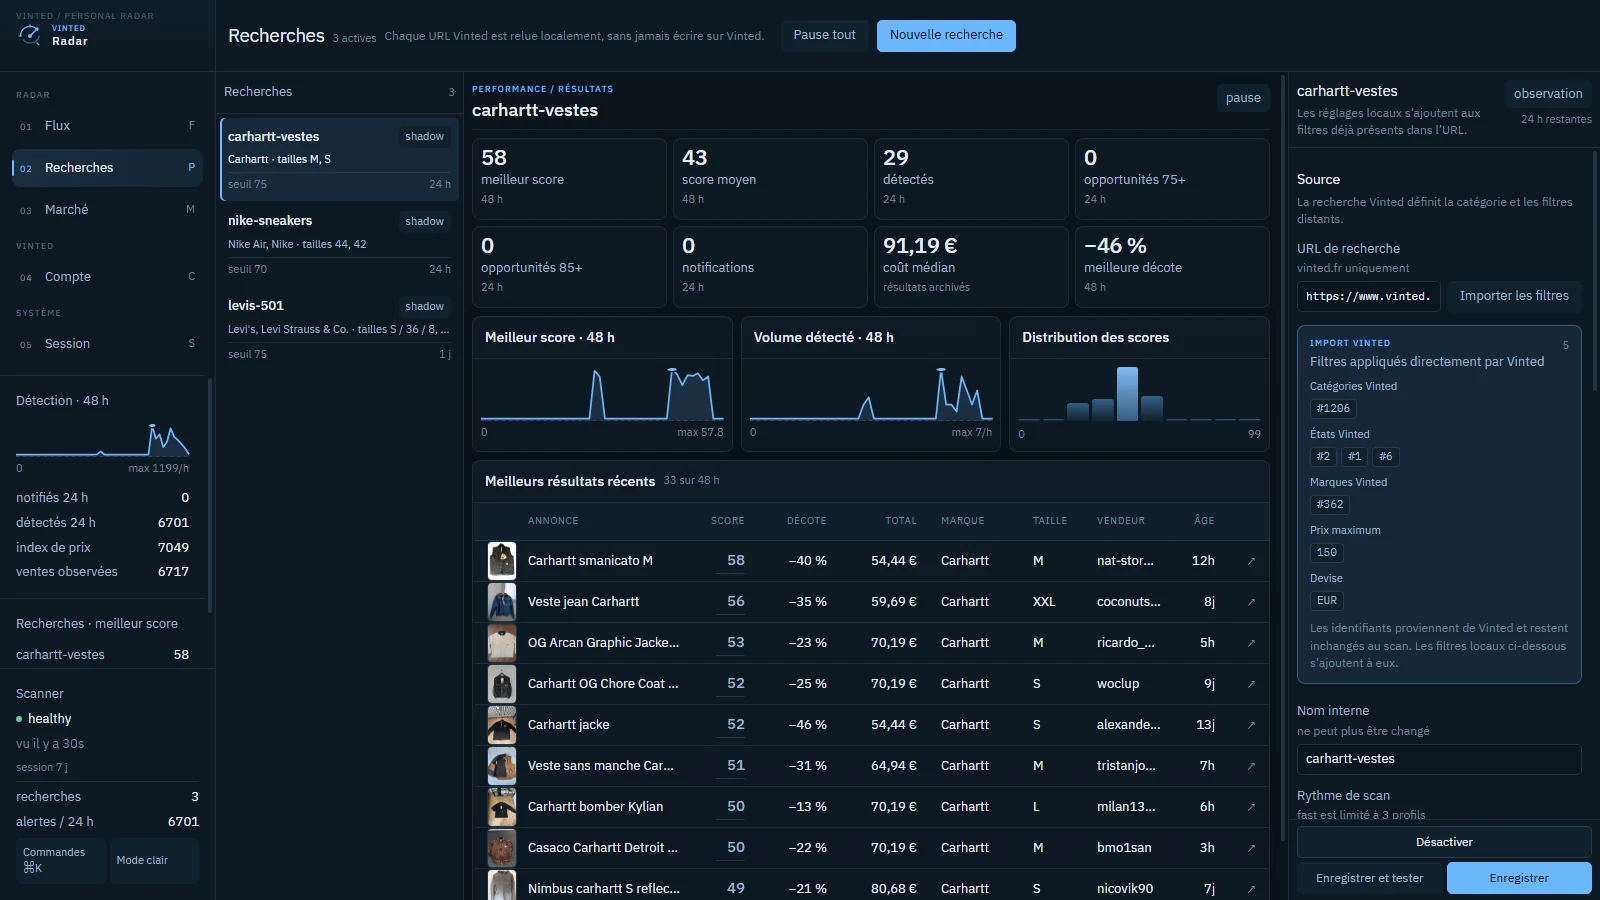Open external link for Veste jean Carhartt

coord(1251,602)
